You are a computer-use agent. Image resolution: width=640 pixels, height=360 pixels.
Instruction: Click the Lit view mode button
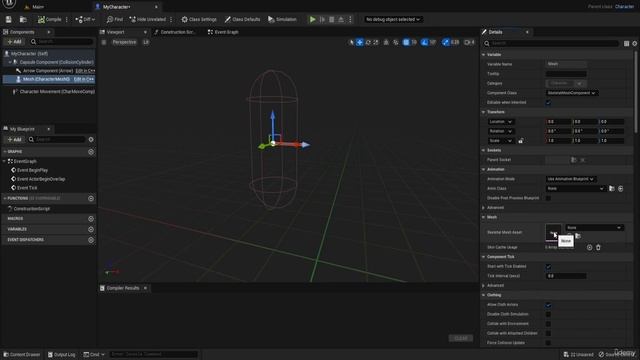pos(146,42)
